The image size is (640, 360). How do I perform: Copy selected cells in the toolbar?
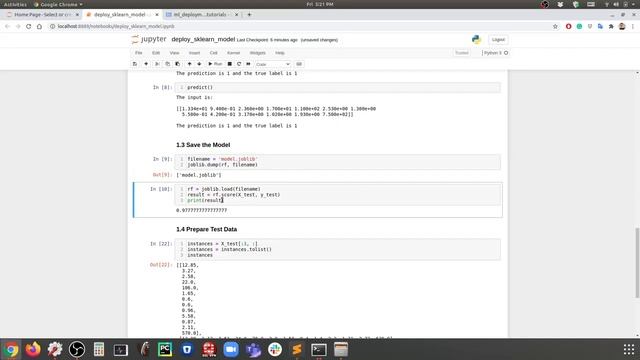167,64
